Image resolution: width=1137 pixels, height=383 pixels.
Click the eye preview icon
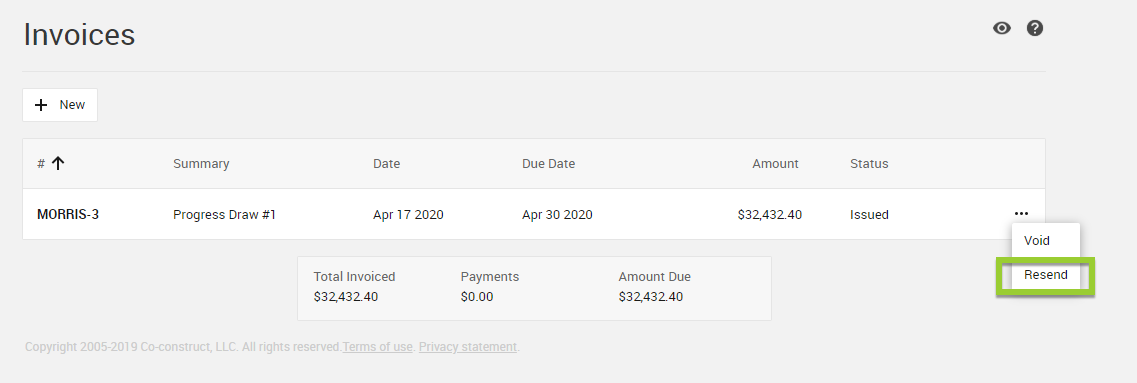coord(1001,28)
